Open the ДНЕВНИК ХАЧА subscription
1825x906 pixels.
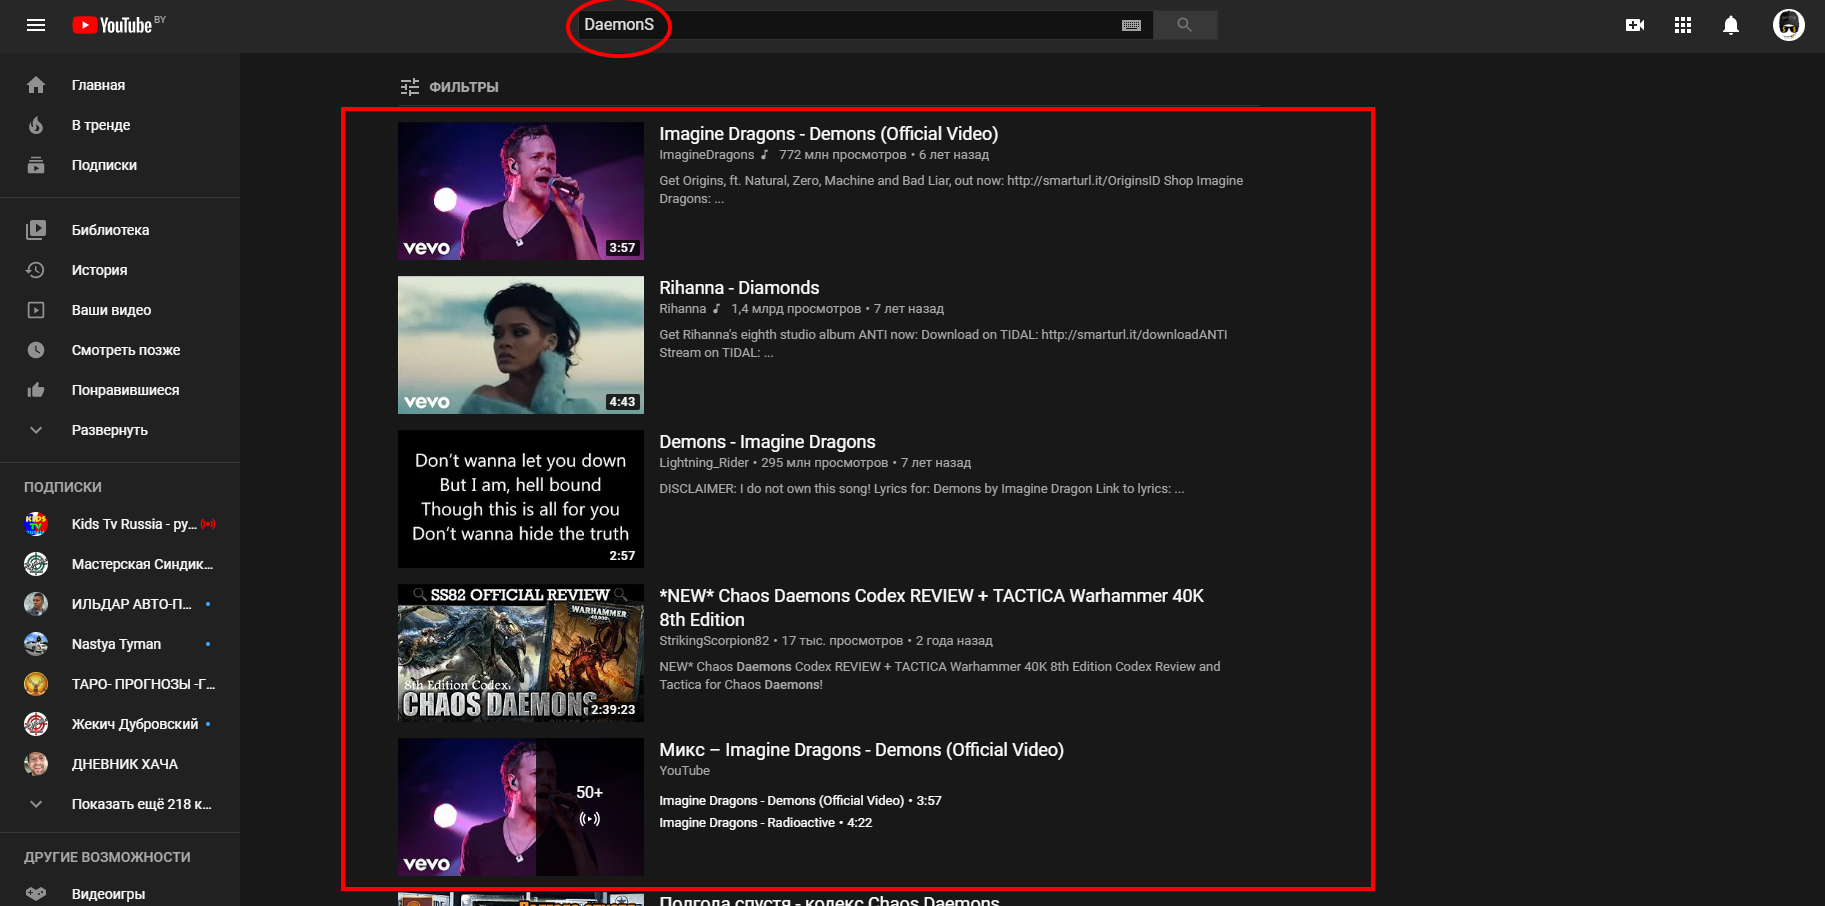(x=120, y=764)
